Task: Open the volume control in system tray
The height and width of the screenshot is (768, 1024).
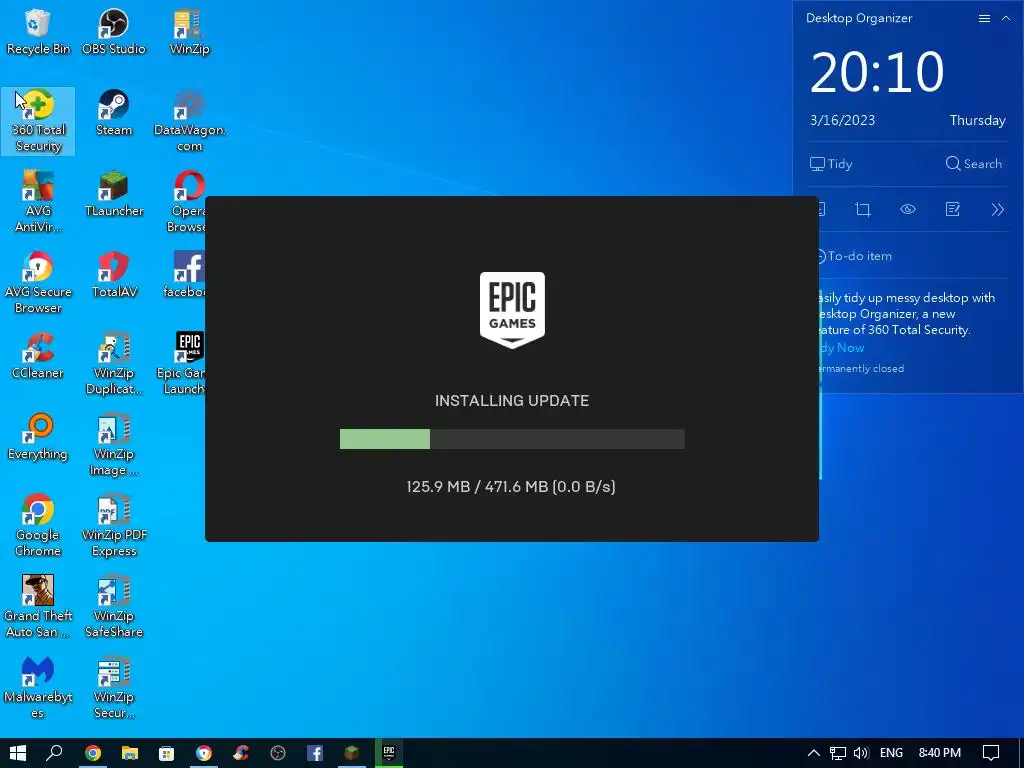Action: pyautogui.click(x=861, y=753)
